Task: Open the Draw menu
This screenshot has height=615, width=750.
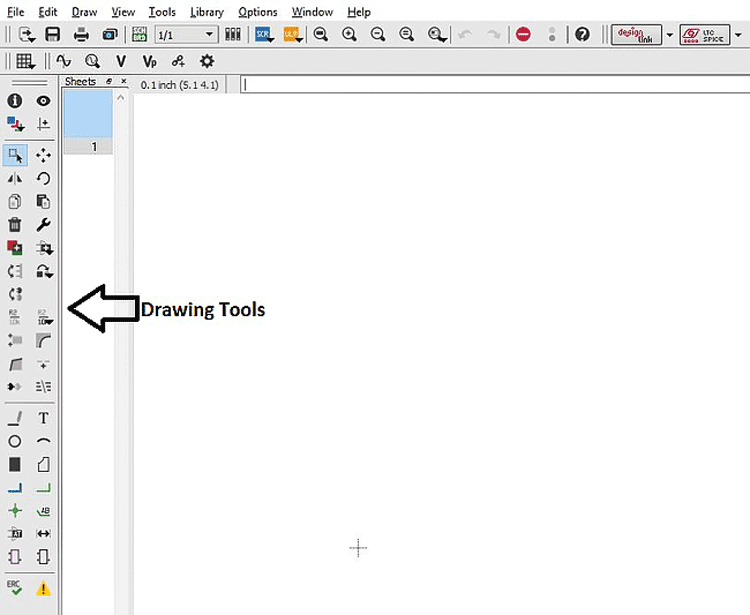Action: point(84,12)
